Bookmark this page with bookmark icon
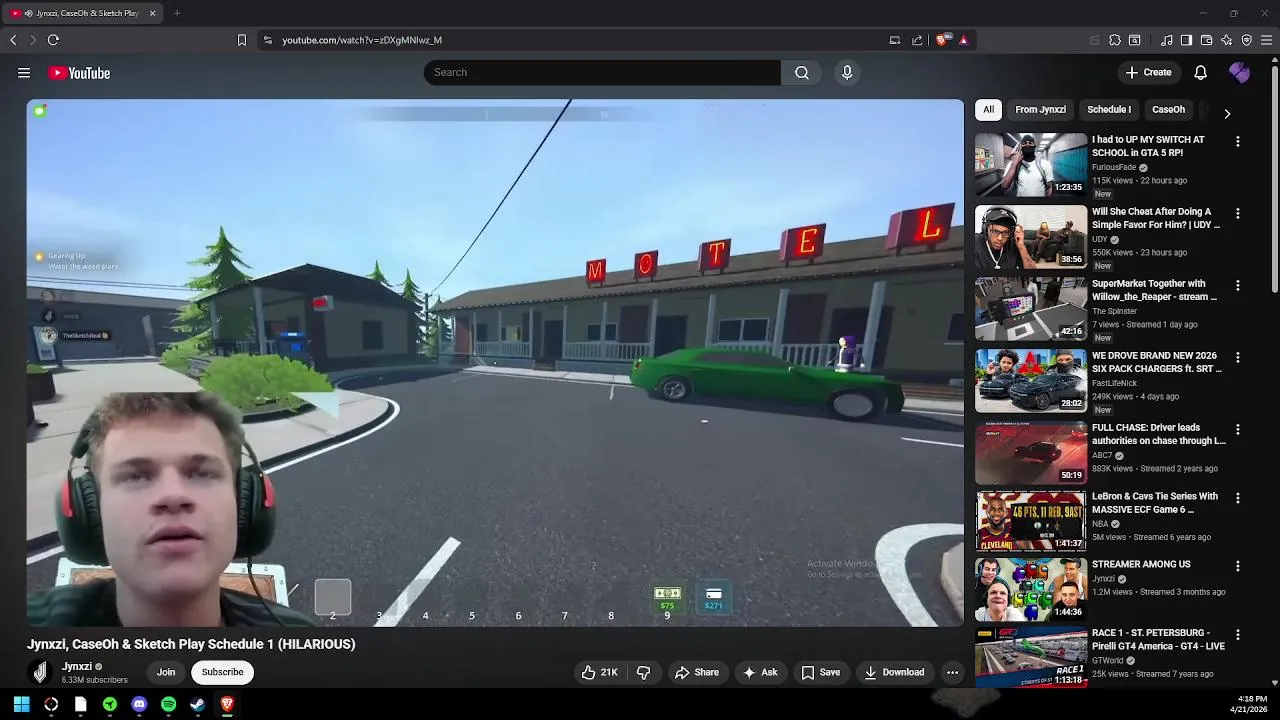The height and width of the screenshot is (720, 1280). (x=241, y=40)
